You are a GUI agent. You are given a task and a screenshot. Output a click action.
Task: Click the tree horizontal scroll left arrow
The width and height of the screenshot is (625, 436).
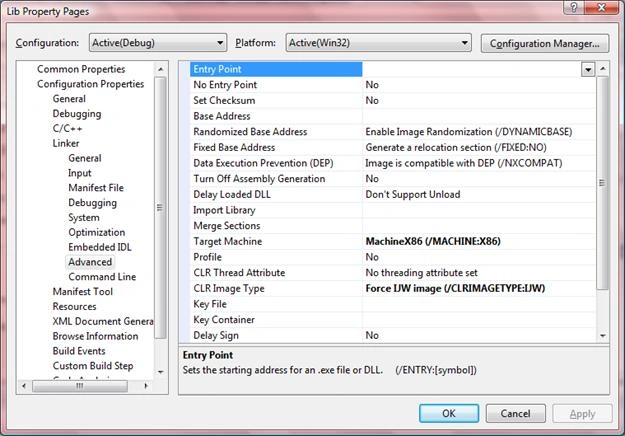coord(24,386)
